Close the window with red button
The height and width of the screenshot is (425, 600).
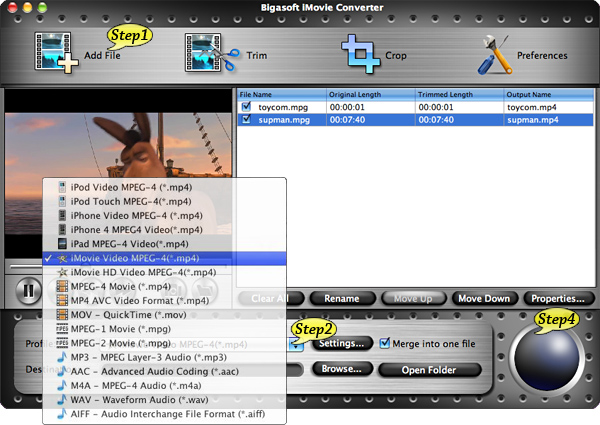point(12,7)
